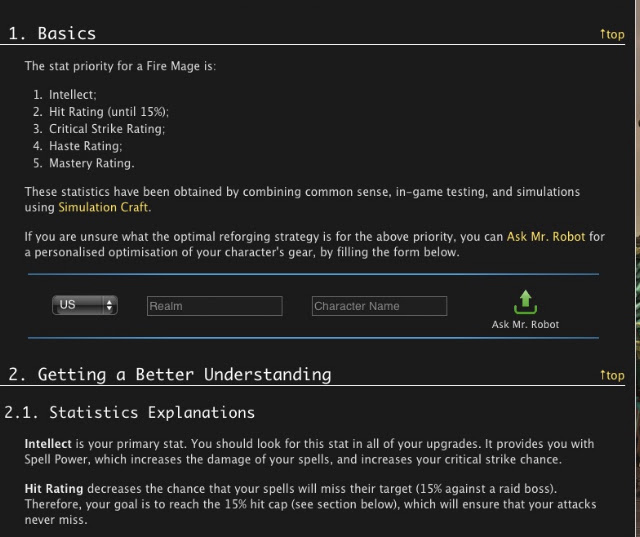Click the bold Hit Rating term in the explanations
The width and height of the screenshot is (640, 537).
(53, 489)
